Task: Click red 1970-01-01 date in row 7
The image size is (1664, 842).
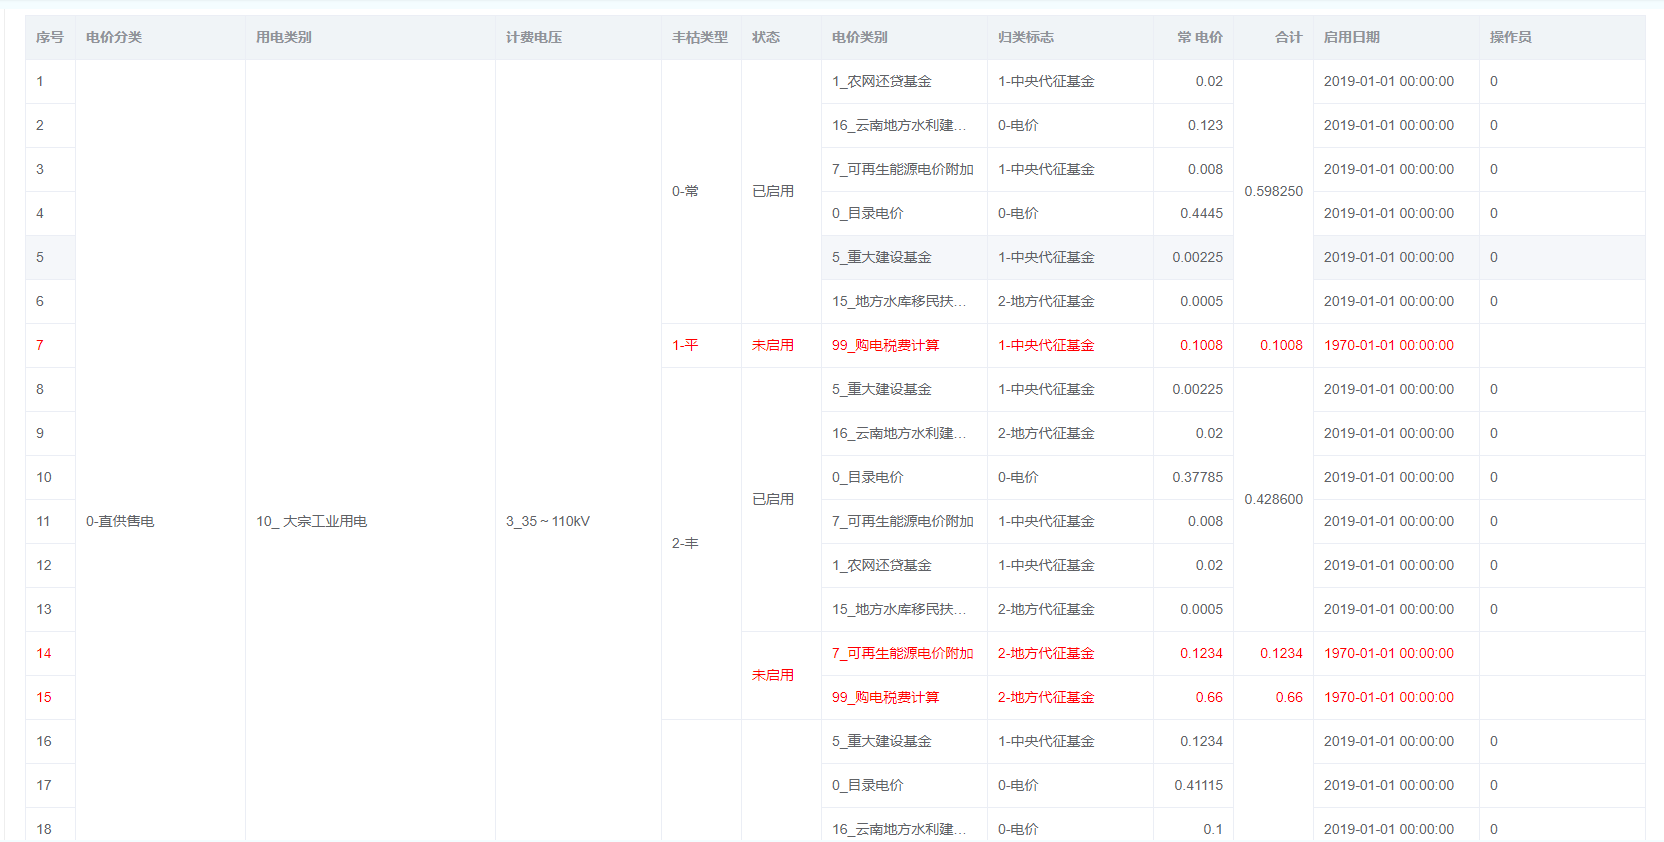Action: coord(1389,345)
